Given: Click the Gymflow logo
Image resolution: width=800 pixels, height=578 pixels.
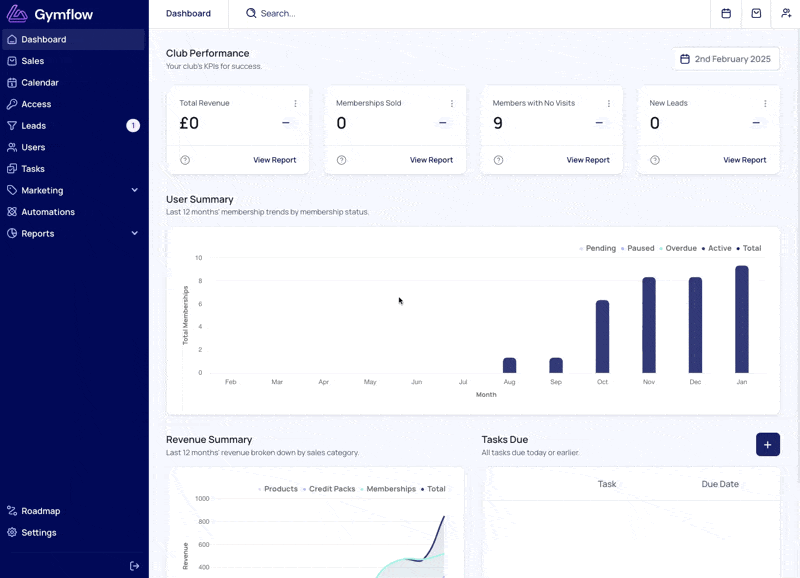Looking at the screenshot, I should click(50, 14).
